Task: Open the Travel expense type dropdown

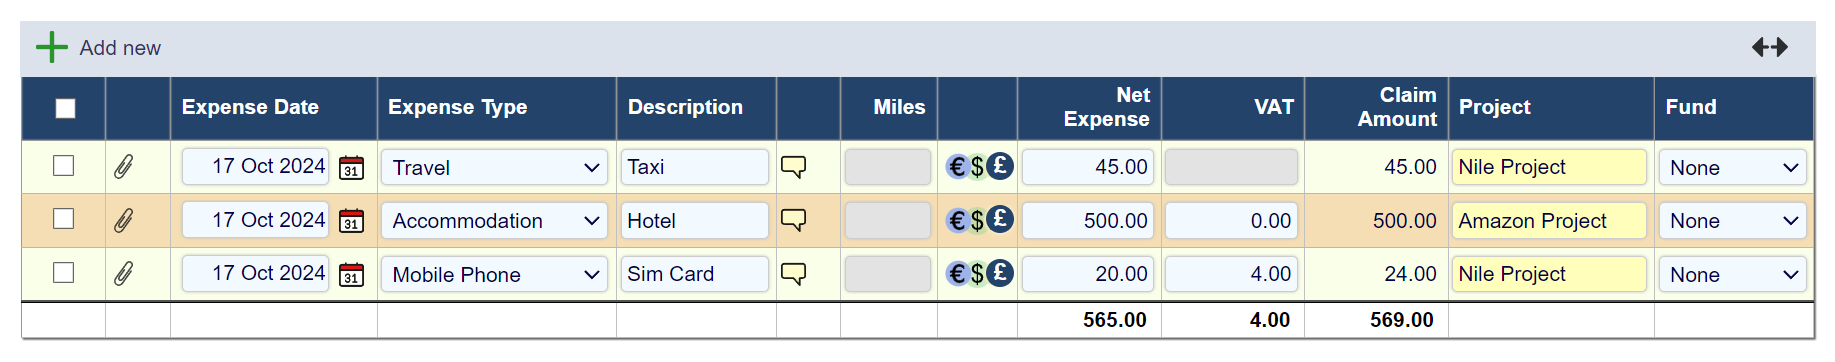Action: 494,167
